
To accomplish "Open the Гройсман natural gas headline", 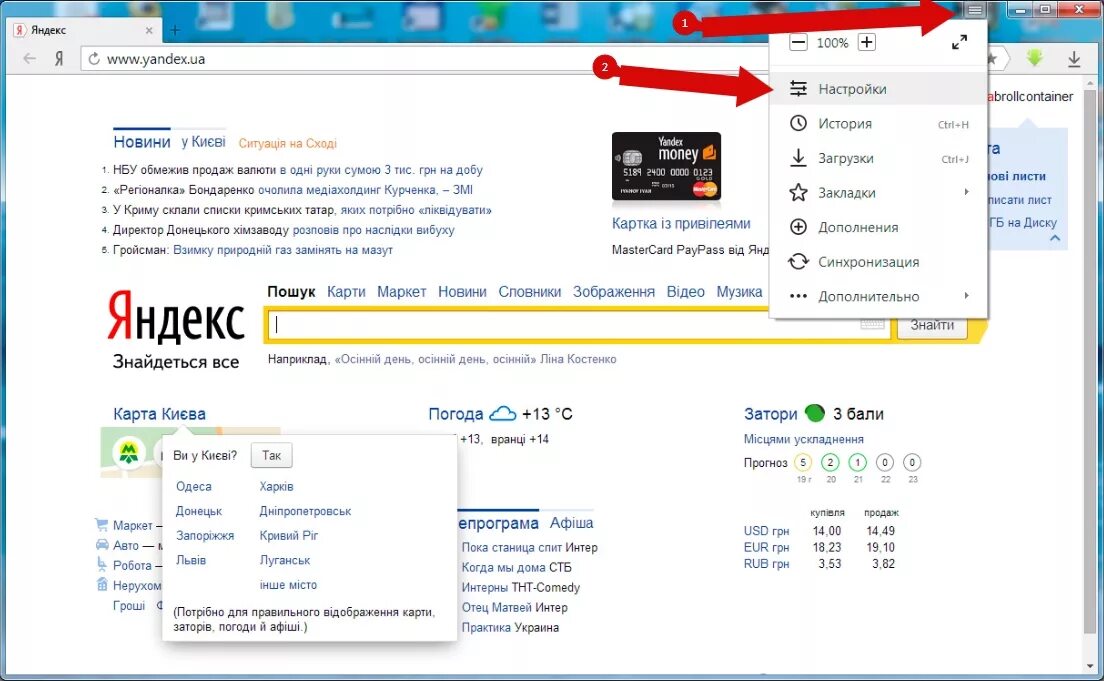I will click(253, 250).
